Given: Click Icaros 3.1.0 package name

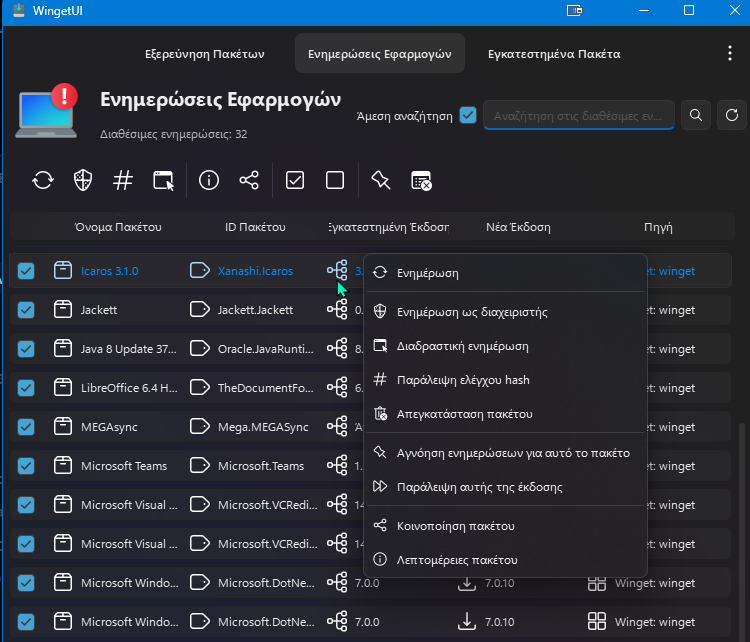Looking at the screenshot, I should 110,271.
